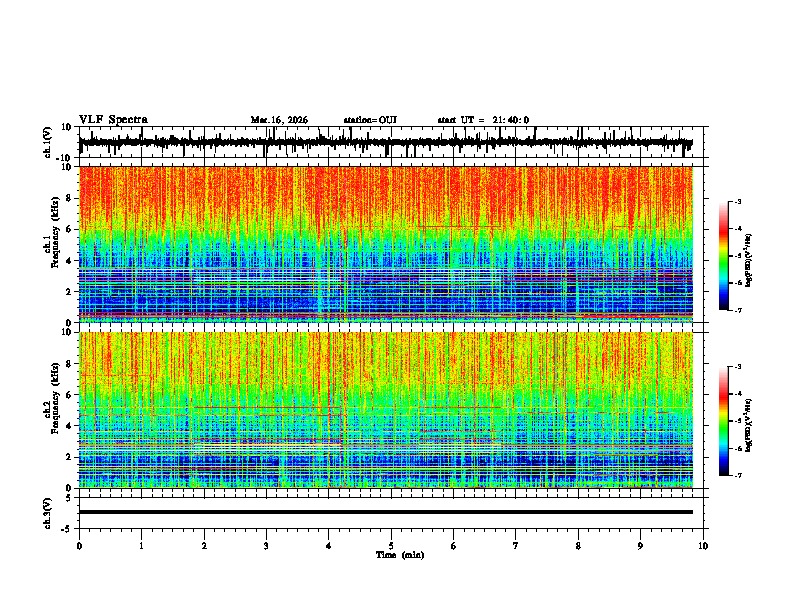
Task: Click the 8 kHz tick on ch.1 spectrogram
Action: 69,198
